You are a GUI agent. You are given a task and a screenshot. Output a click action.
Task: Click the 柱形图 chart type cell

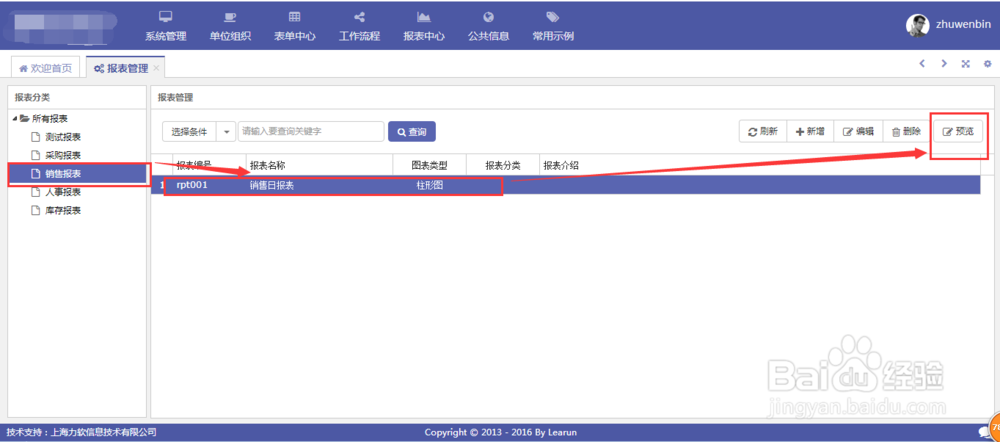[430, 185]
